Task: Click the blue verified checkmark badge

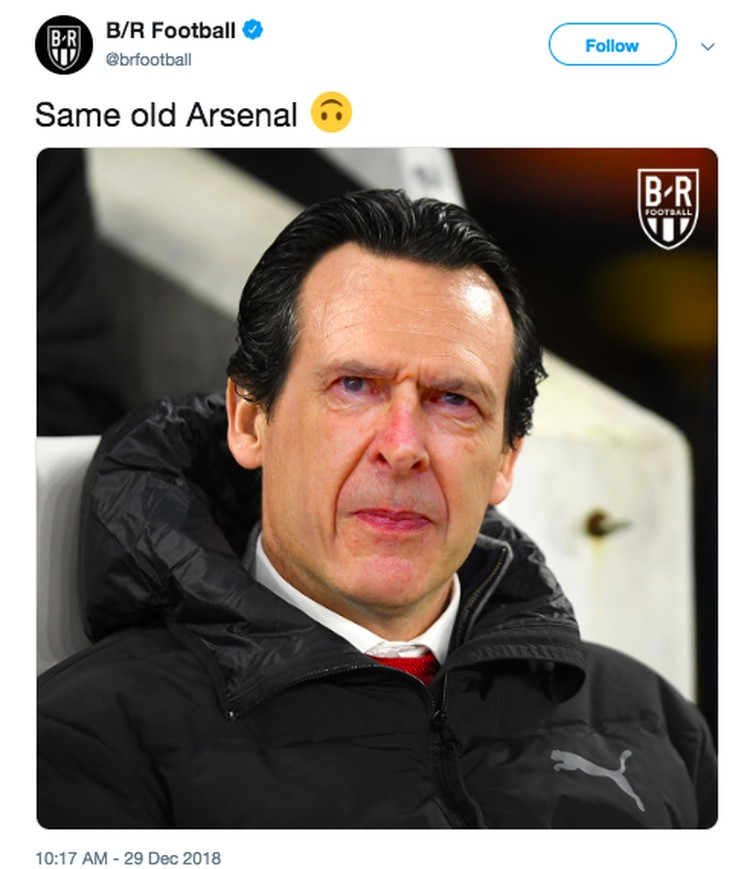Action: [x=253, y=29]
